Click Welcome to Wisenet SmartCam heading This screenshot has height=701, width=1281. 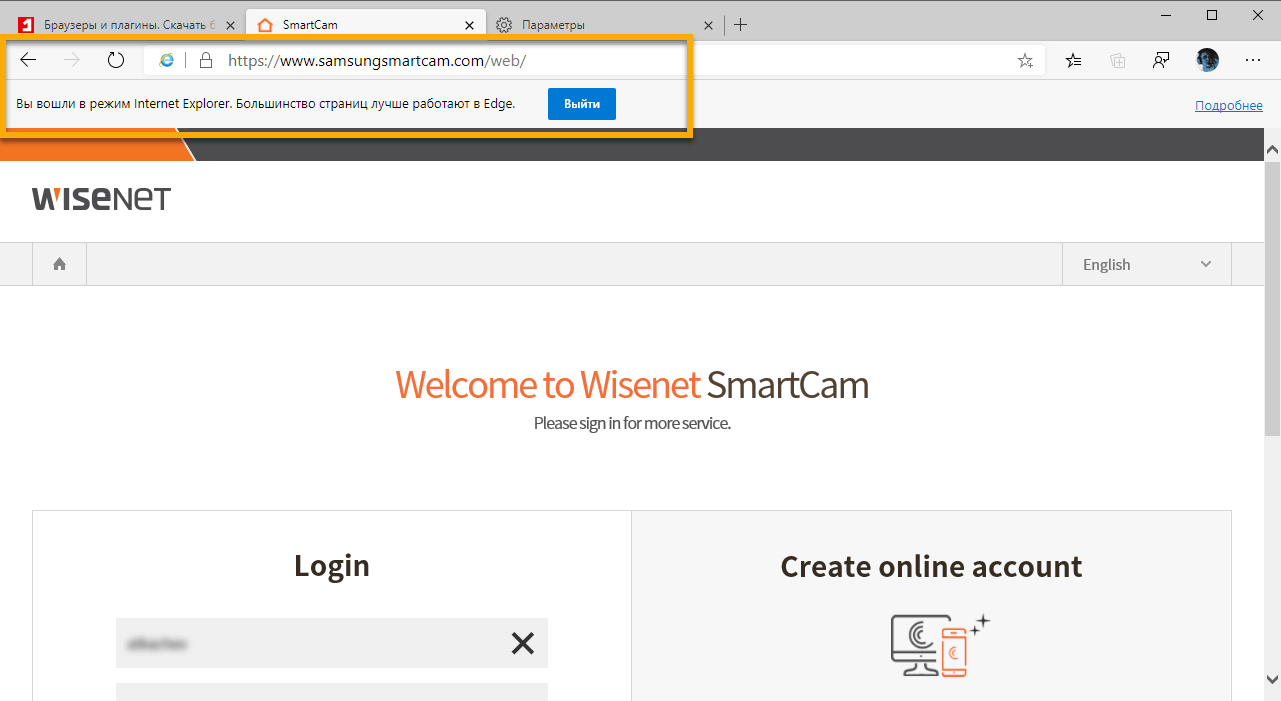coord(632,385)
